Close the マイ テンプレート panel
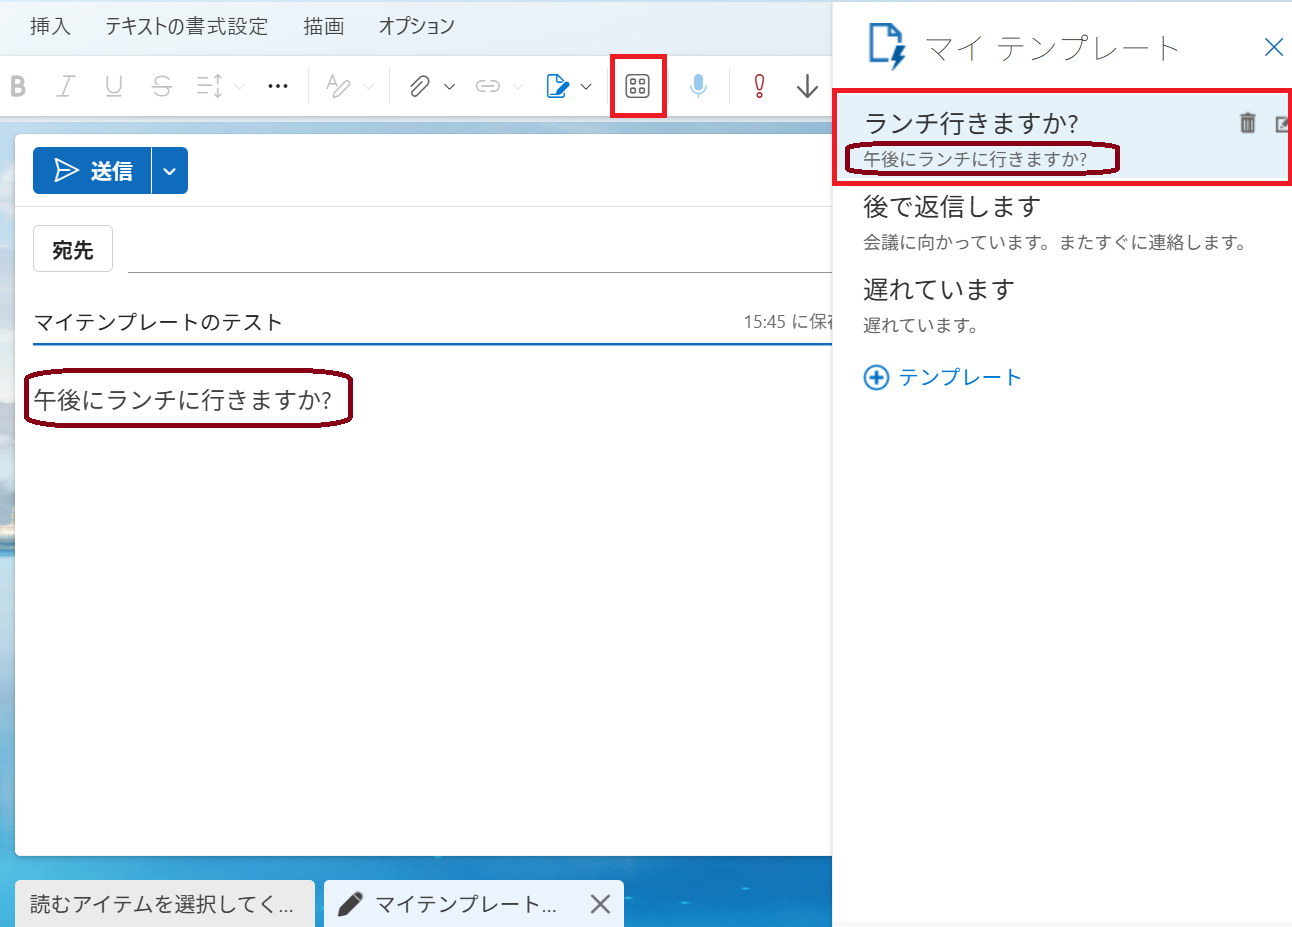This screenshot has width=1292, height=927. click(x=1273, y=47)
